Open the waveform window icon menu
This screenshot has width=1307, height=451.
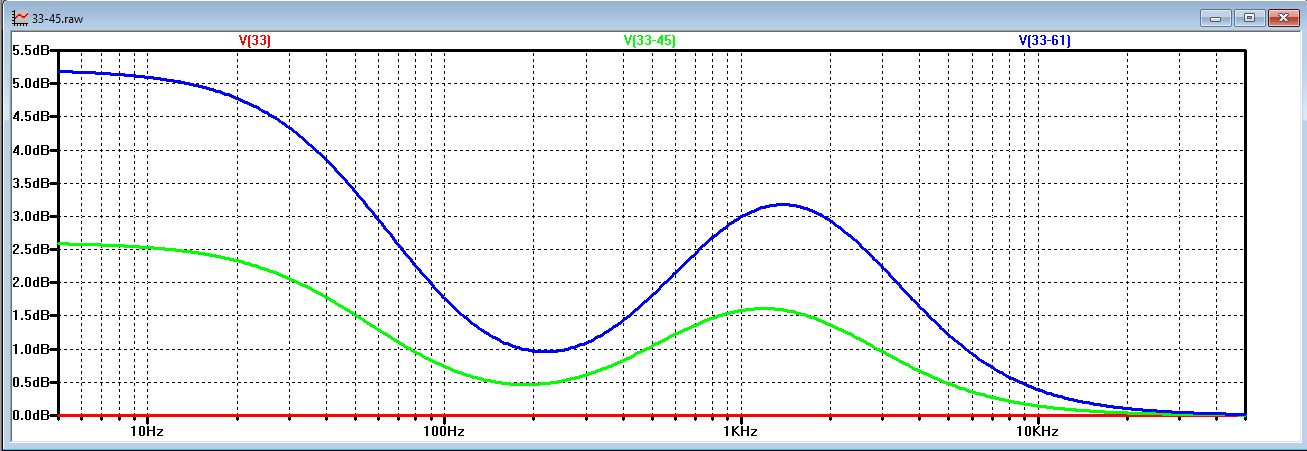[19, 17]
